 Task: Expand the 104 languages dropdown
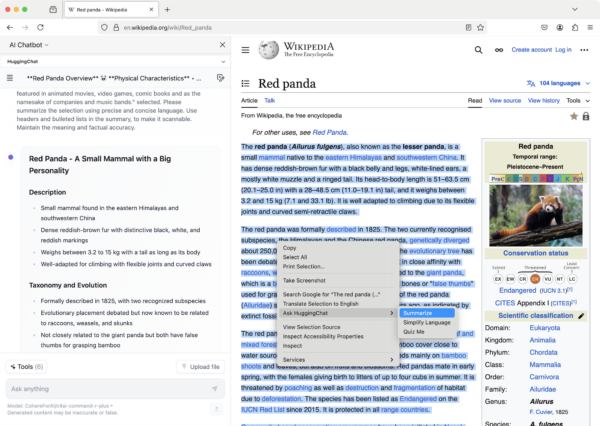(559, 84)
